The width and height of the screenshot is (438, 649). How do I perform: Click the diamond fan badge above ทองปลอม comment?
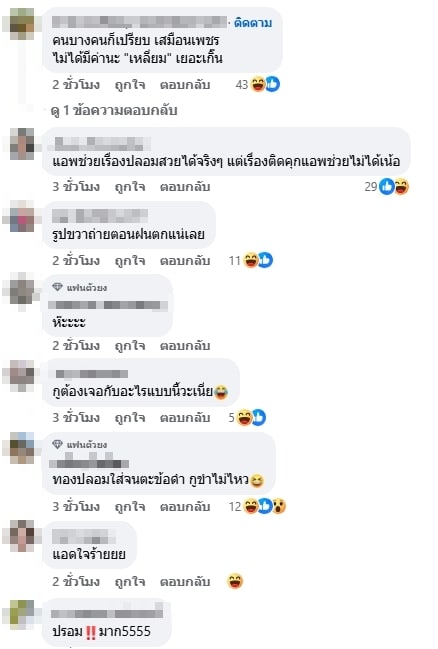(x=57, y=444)
